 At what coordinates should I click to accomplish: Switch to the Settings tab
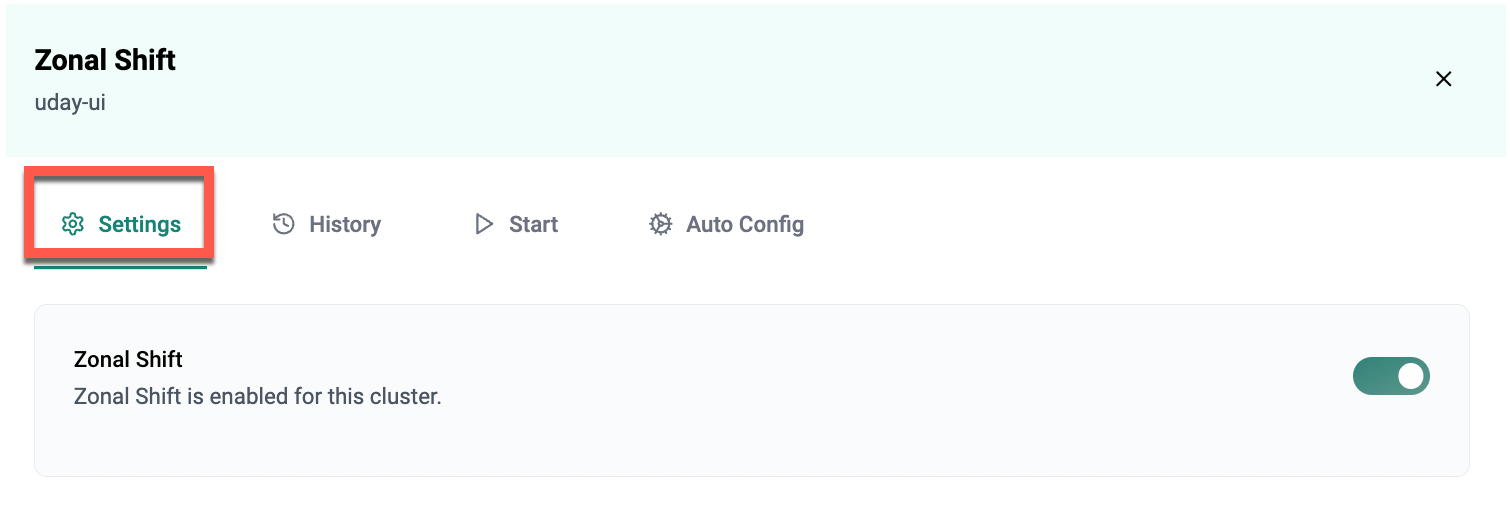[x=139, y=224]
